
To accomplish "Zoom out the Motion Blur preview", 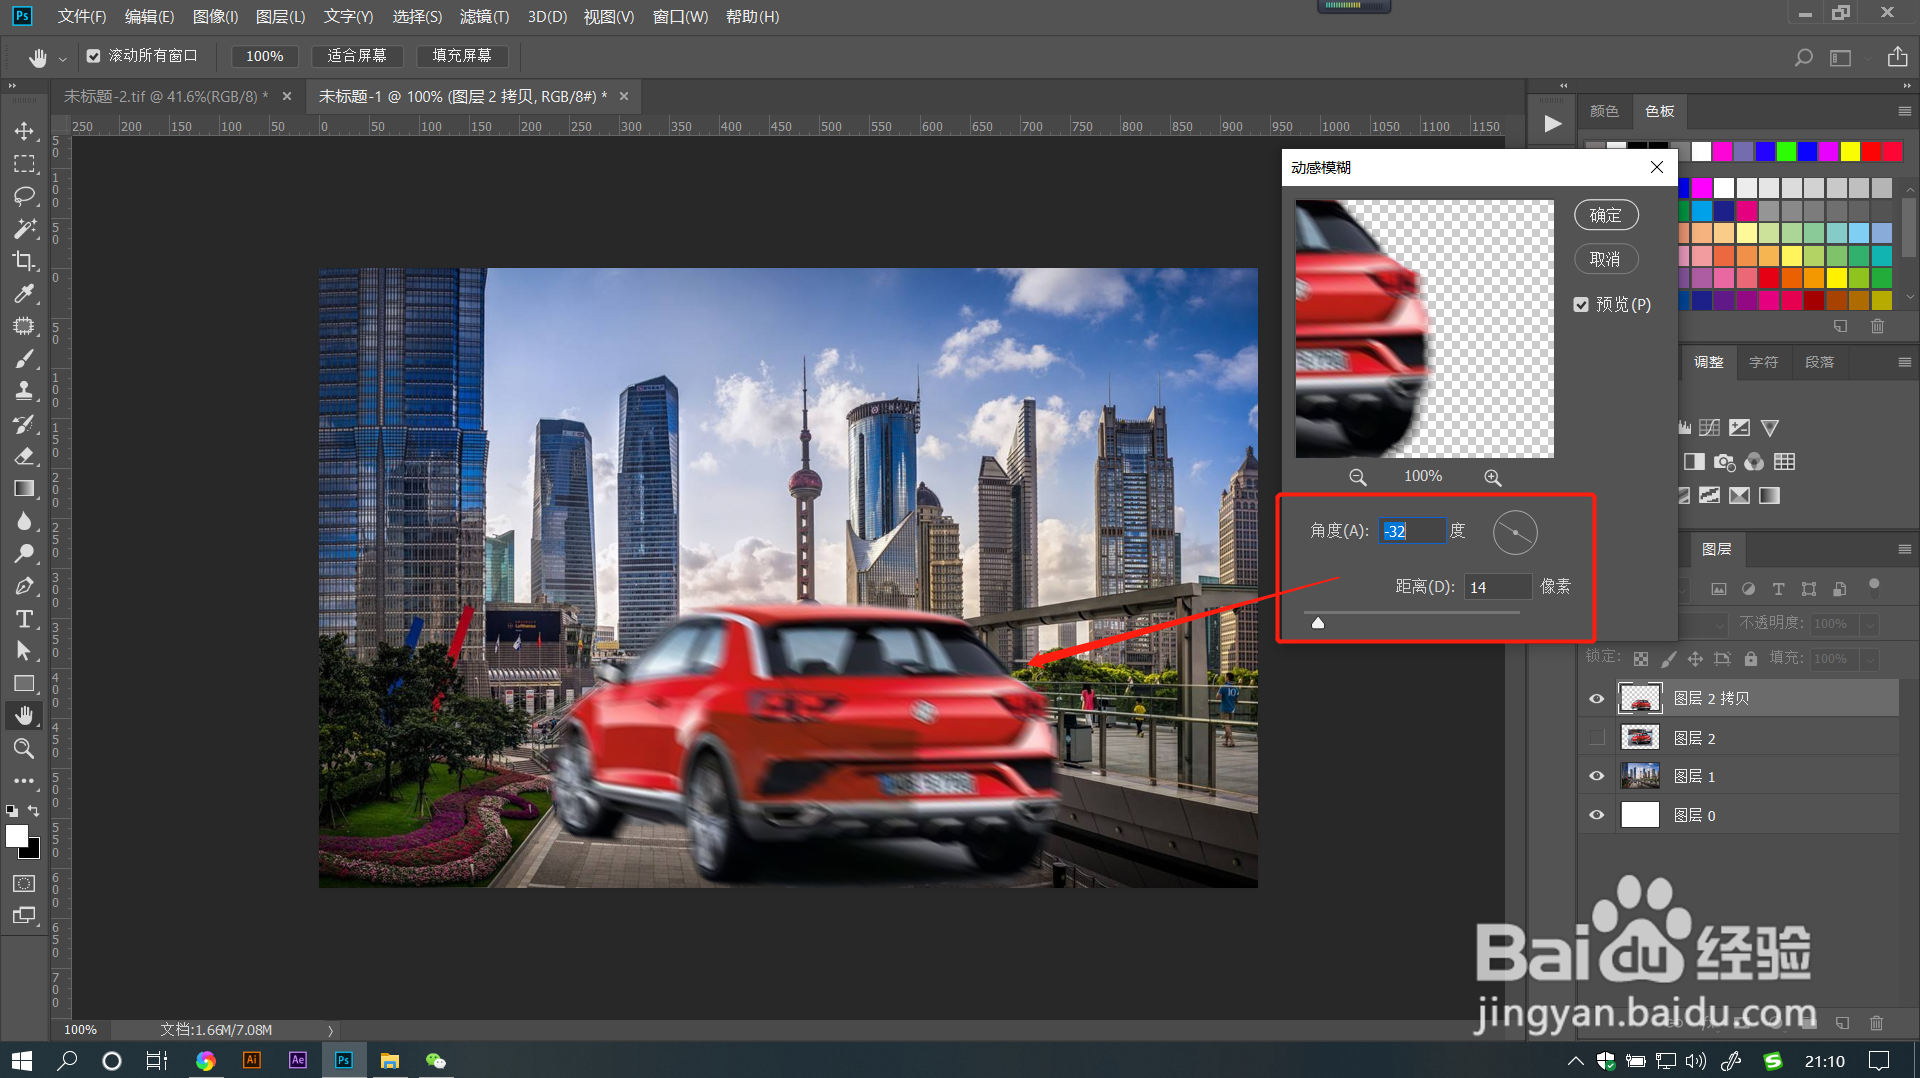I will (1357, 478).
